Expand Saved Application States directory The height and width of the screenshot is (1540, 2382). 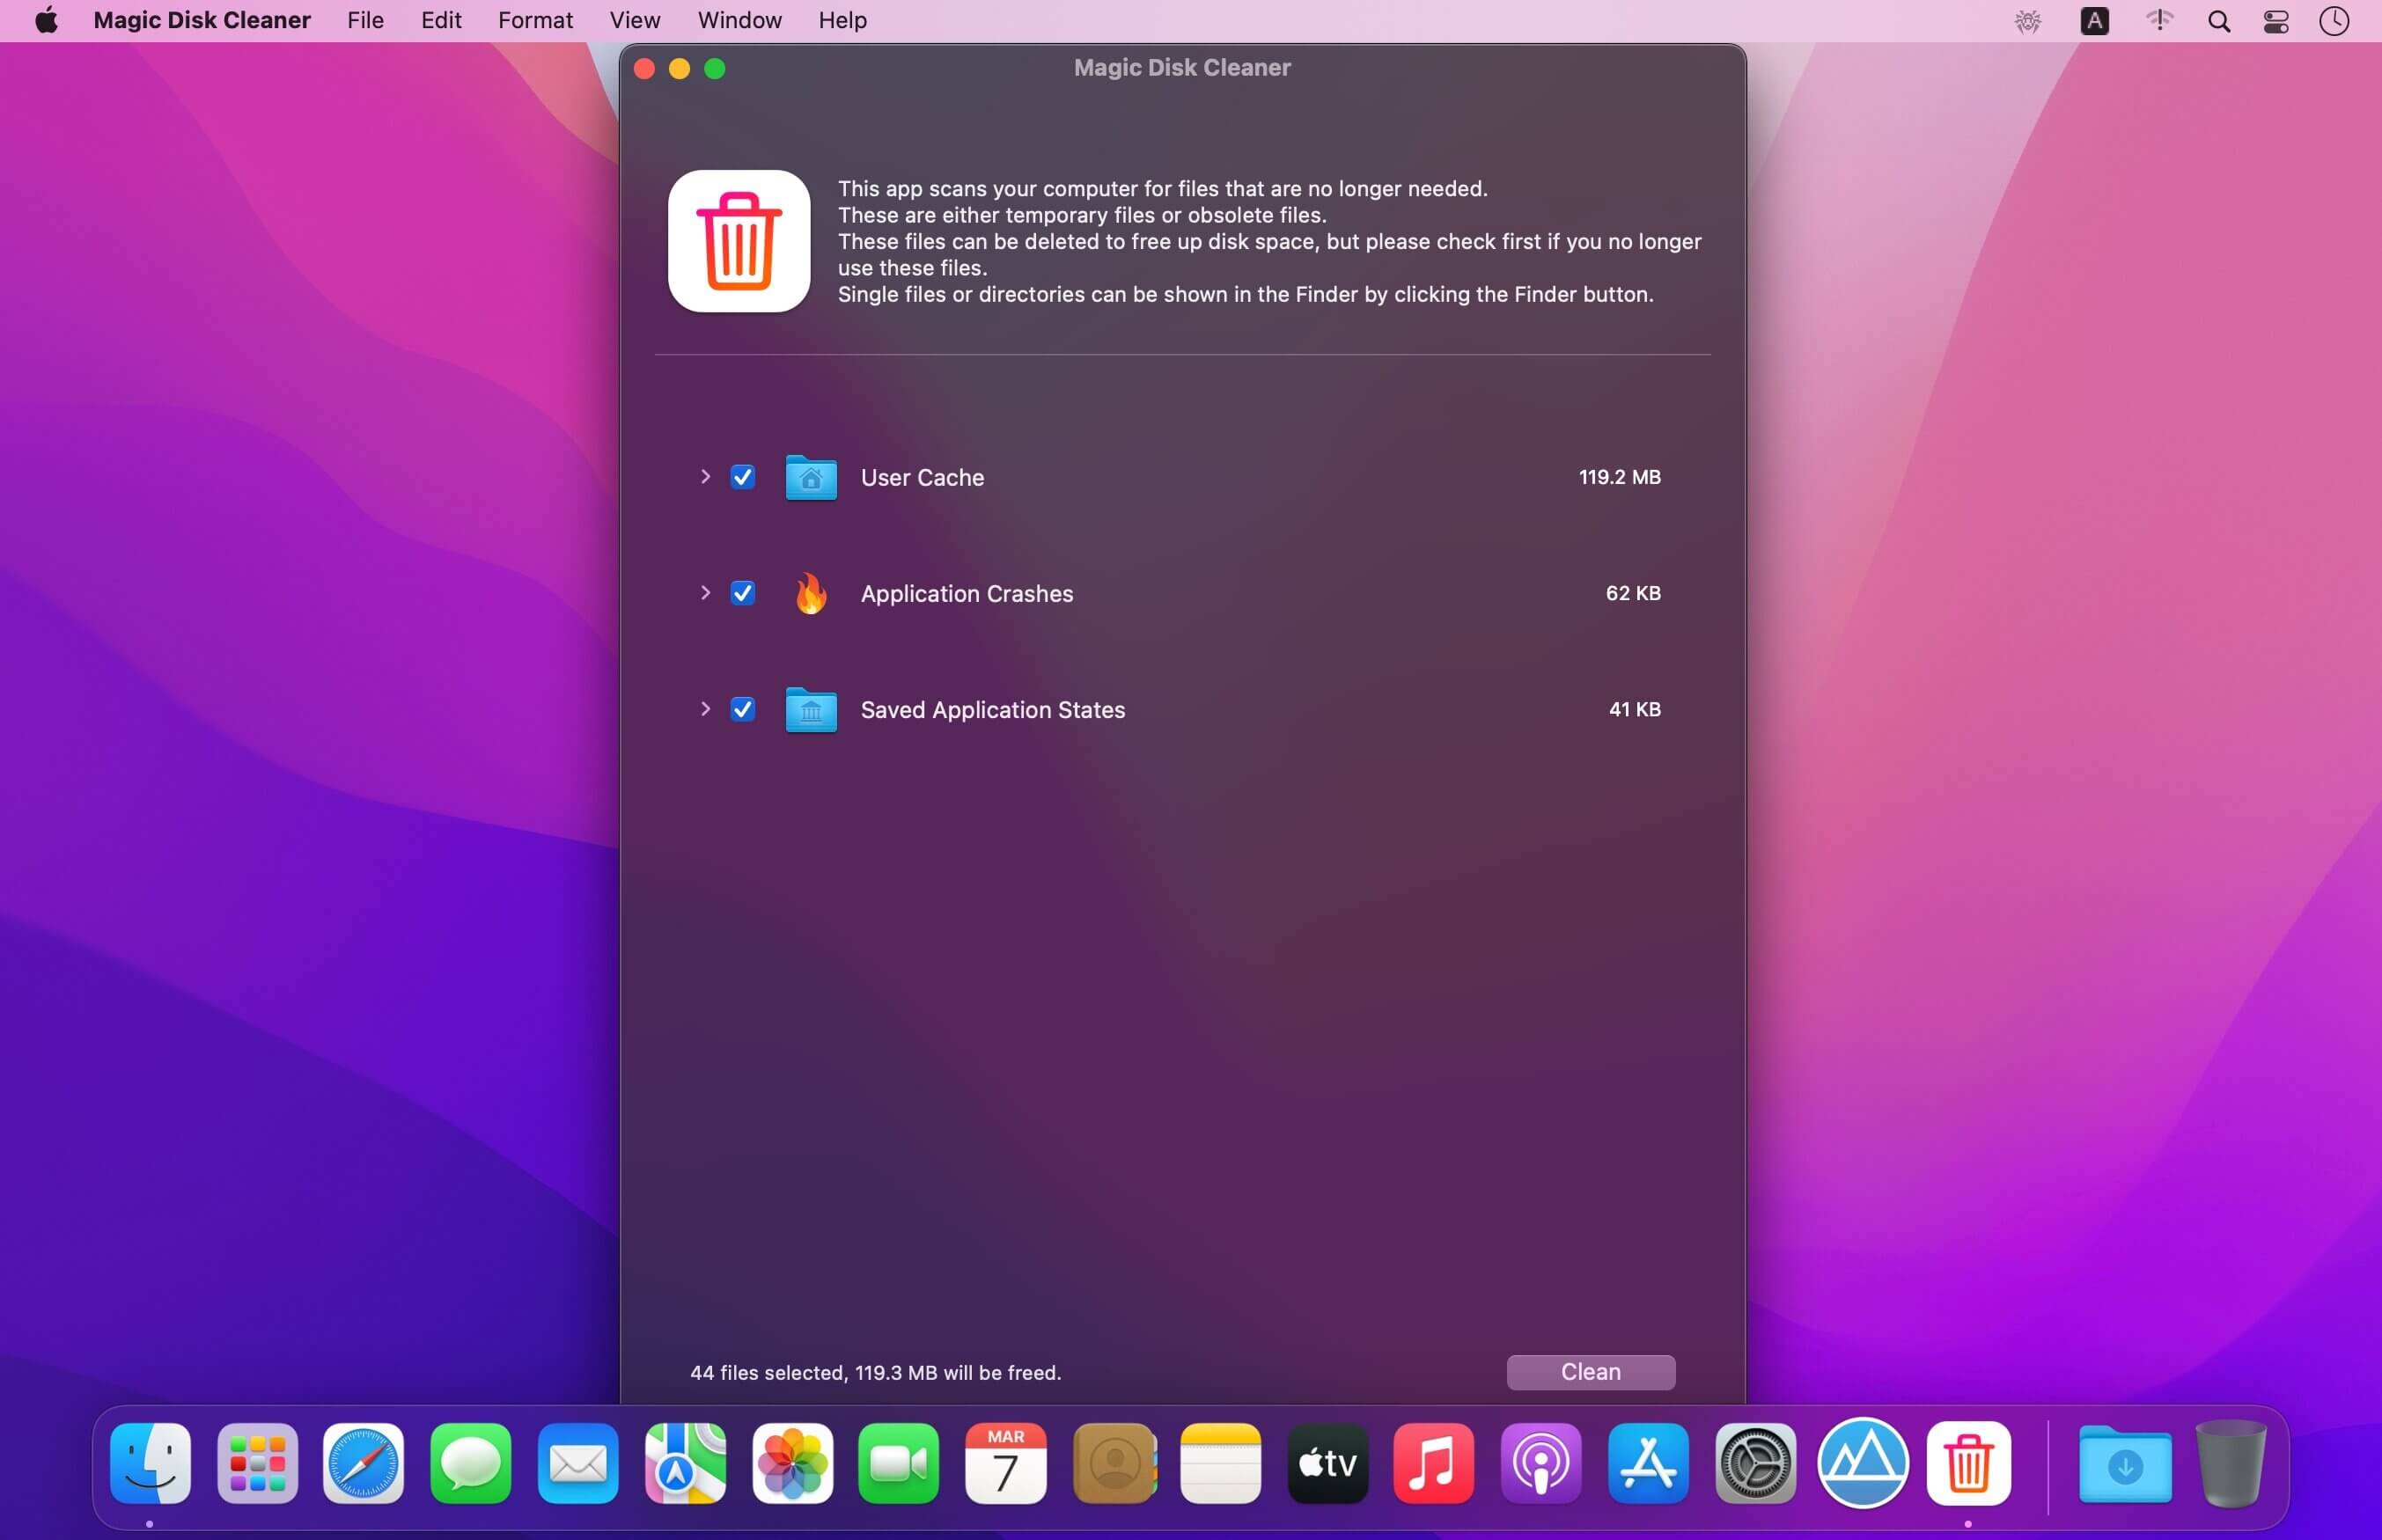pyautogui.click(x=703, y=708)
